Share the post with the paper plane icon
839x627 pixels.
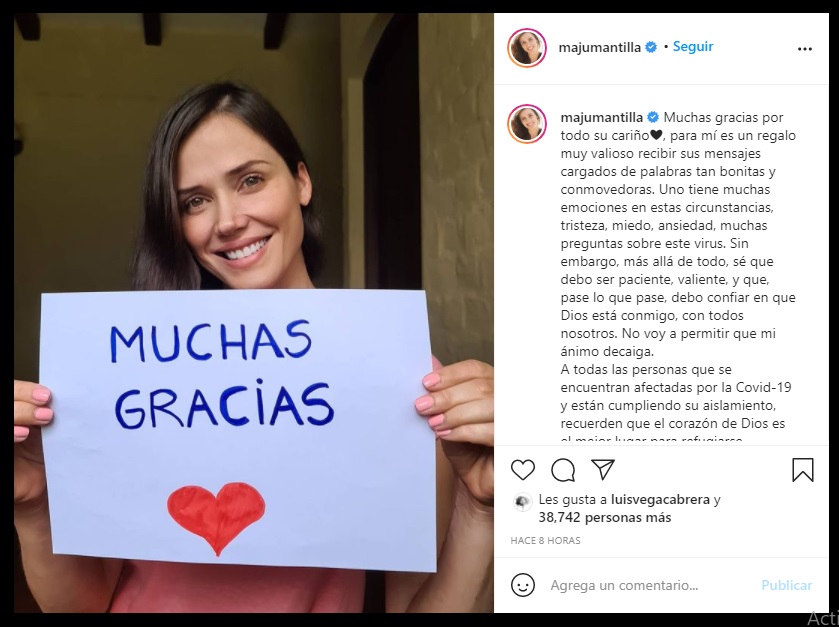pyautogui.click(x=603, y=469)
